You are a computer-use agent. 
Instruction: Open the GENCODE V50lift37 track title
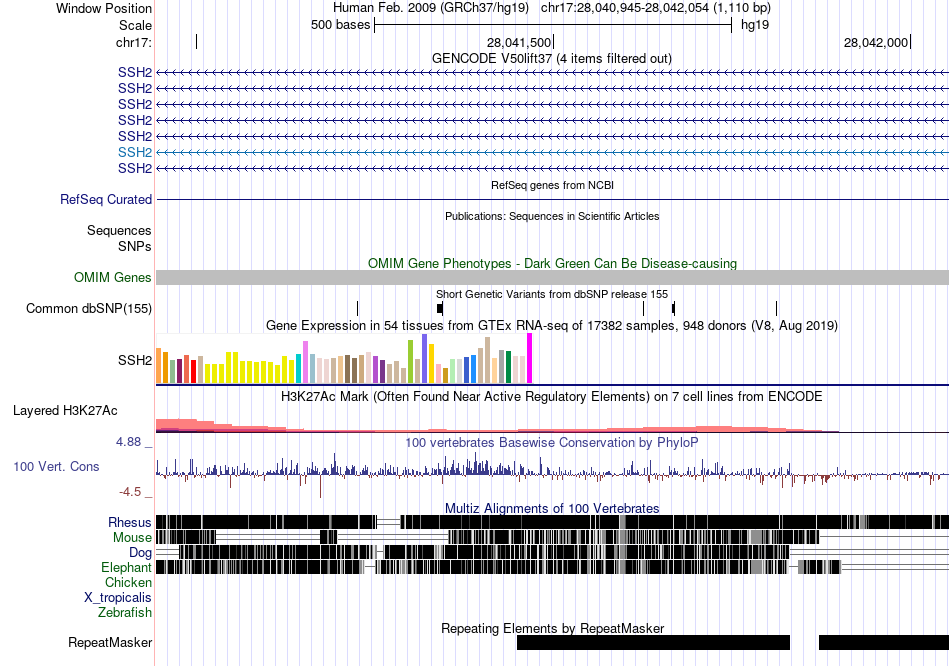click(x=552, y=59)
